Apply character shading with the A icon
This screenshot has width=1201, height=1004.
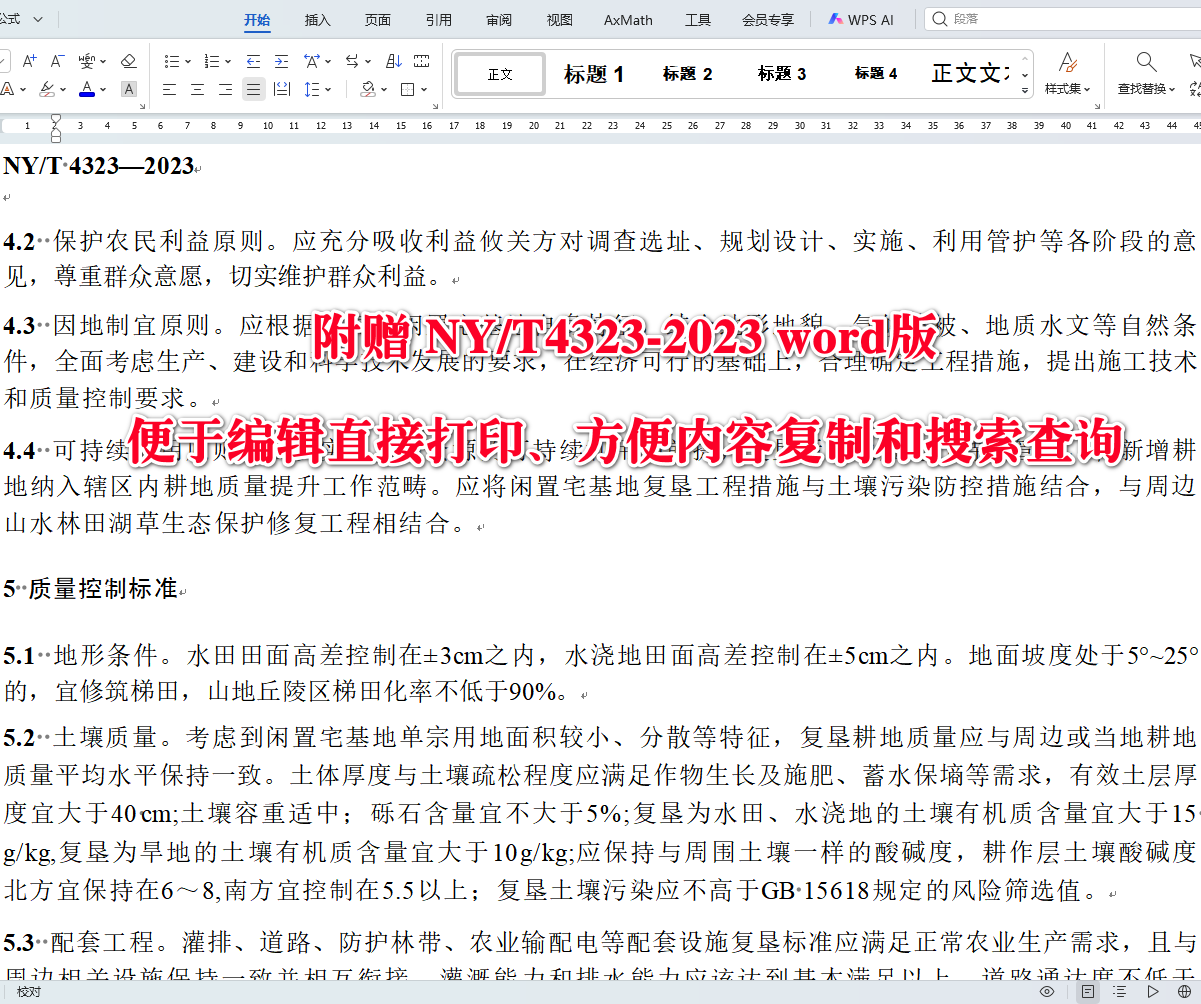128,89
